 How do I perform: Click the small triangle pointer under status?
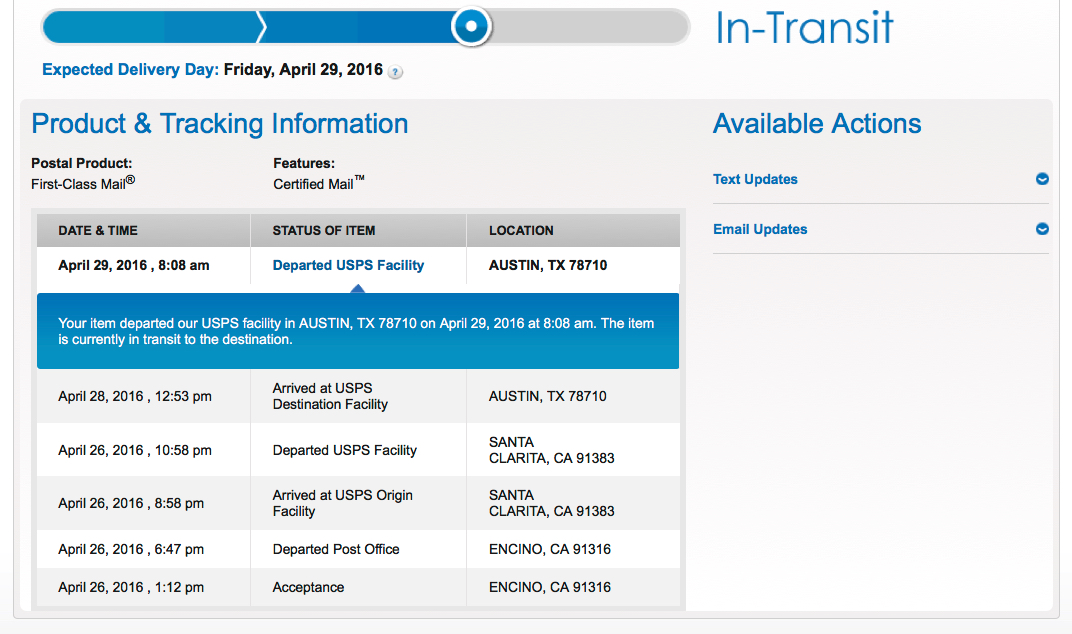pyautogui.click(x=357, y=289)
